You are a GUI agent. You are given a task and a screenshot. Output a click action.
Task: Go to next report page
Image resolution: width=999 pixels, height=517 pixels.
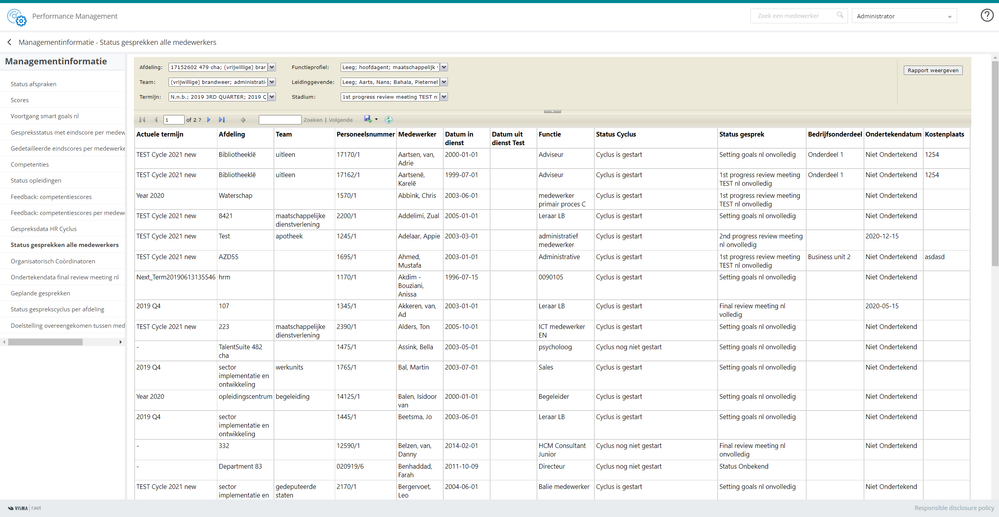tap(209, 120)
